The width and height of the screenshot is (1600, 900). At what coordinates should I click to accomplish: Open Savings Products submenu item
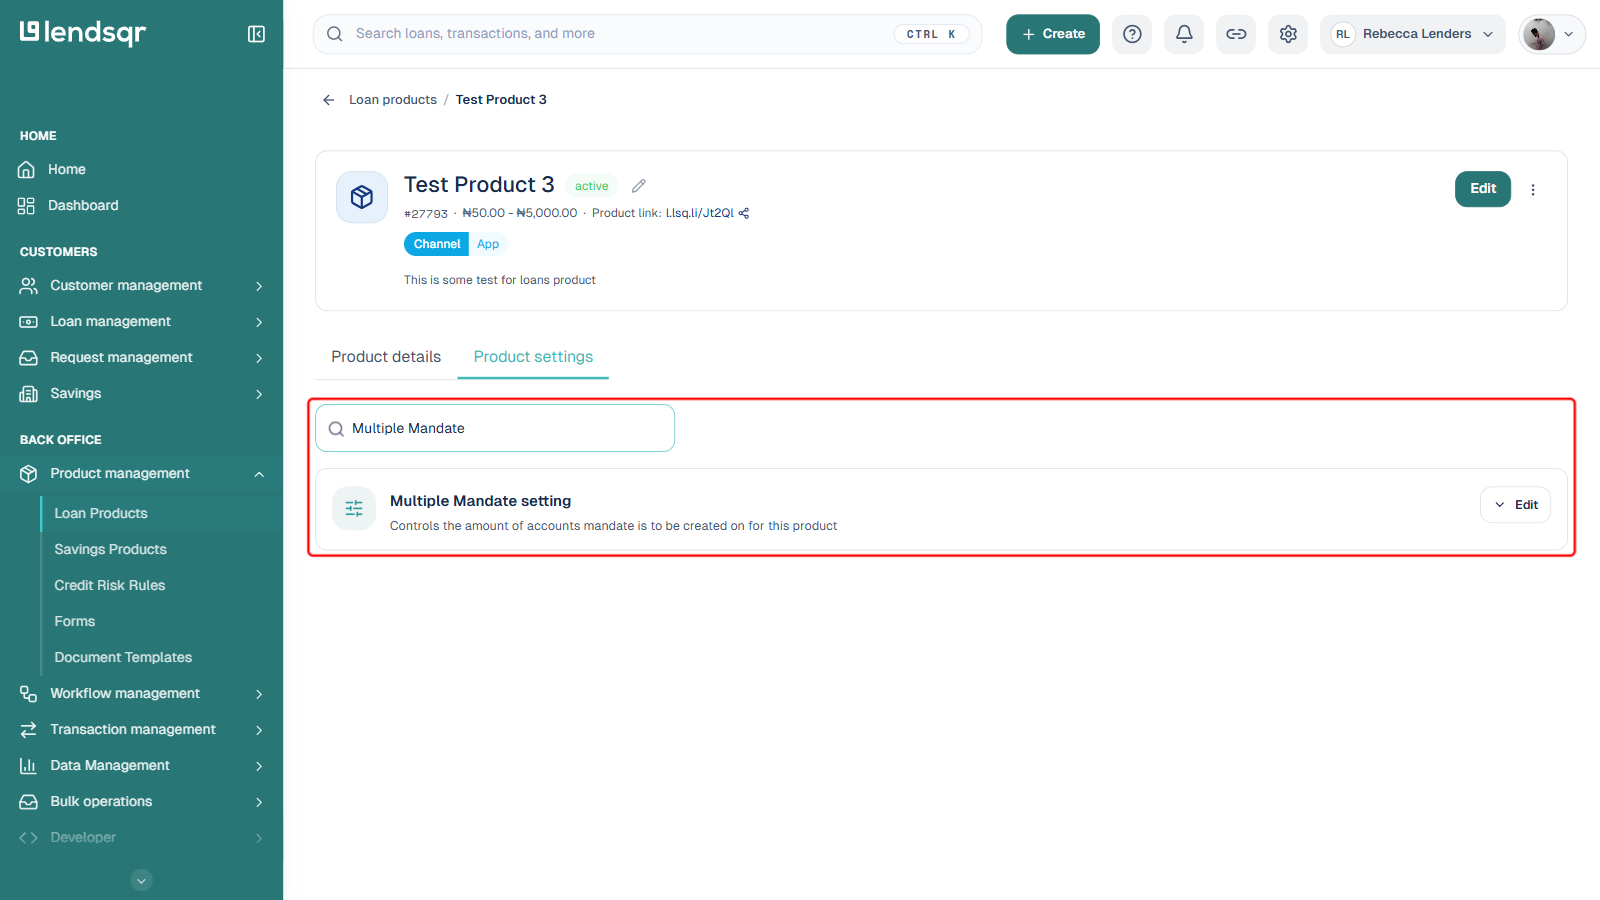[111, 550]
